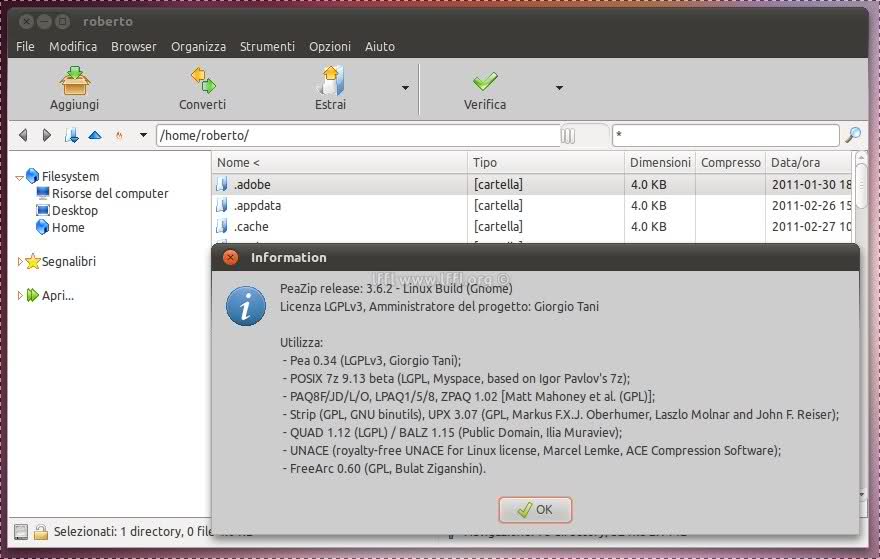The width and height of the screenshot is (880, 559).
Task: Go back with the left arrow icon
Action: [x=23, y=135]
